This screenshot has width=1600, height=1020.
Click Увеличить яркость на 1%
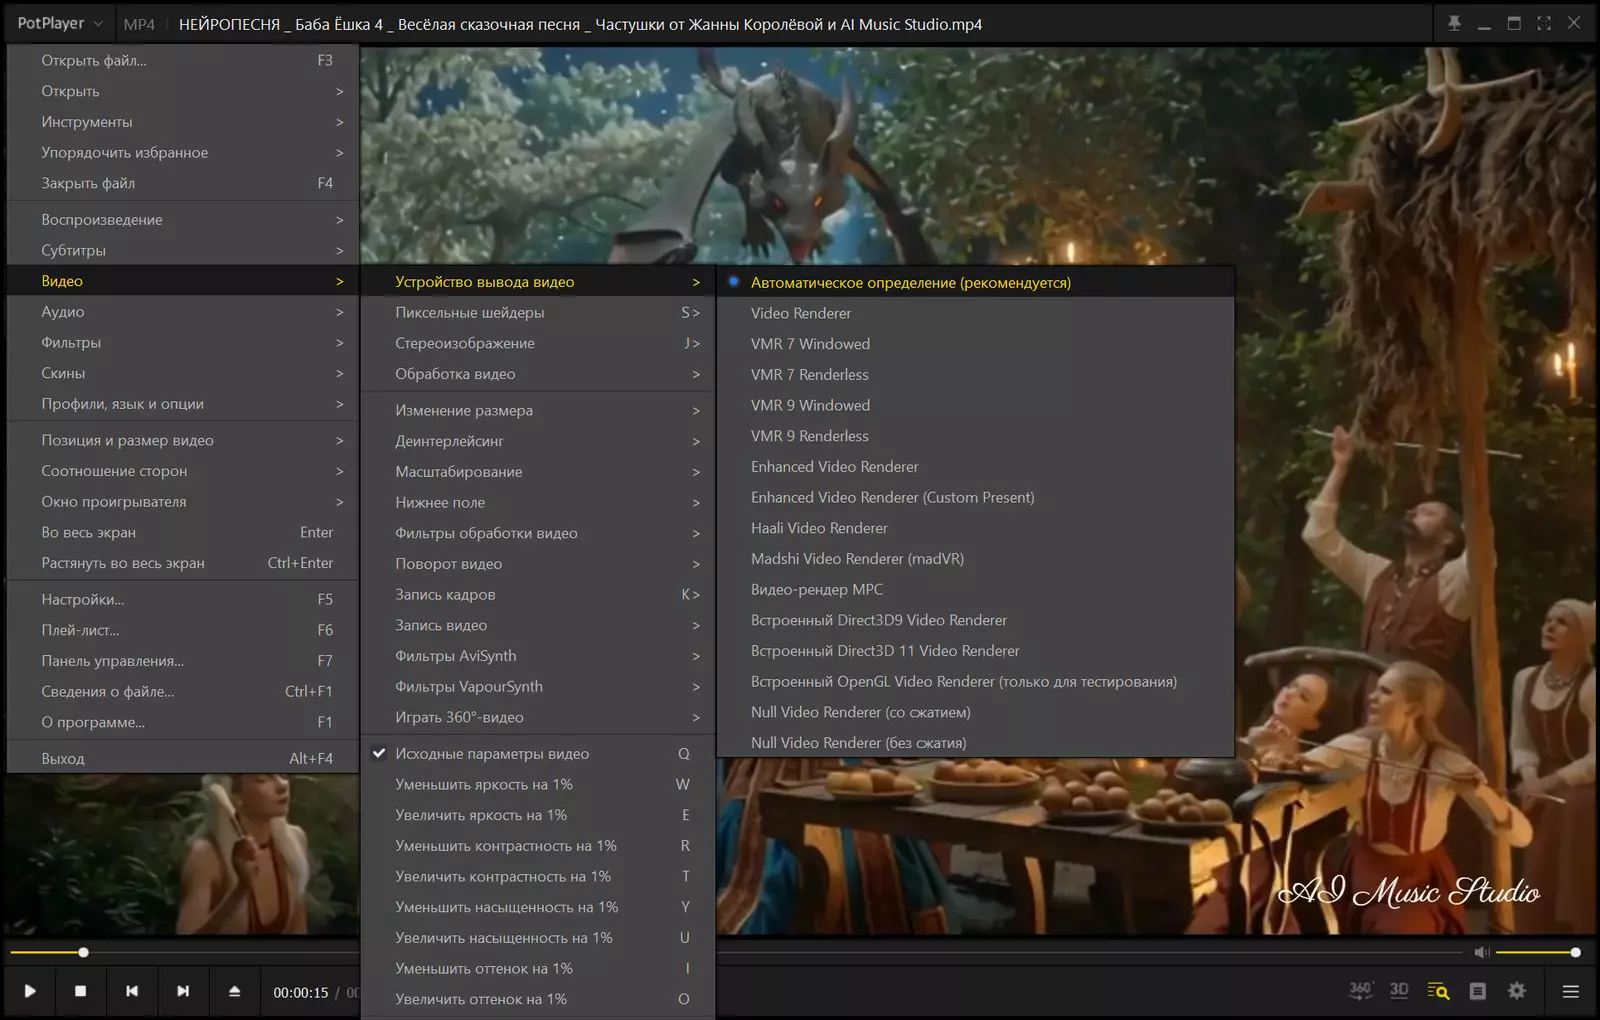(538, 815)
